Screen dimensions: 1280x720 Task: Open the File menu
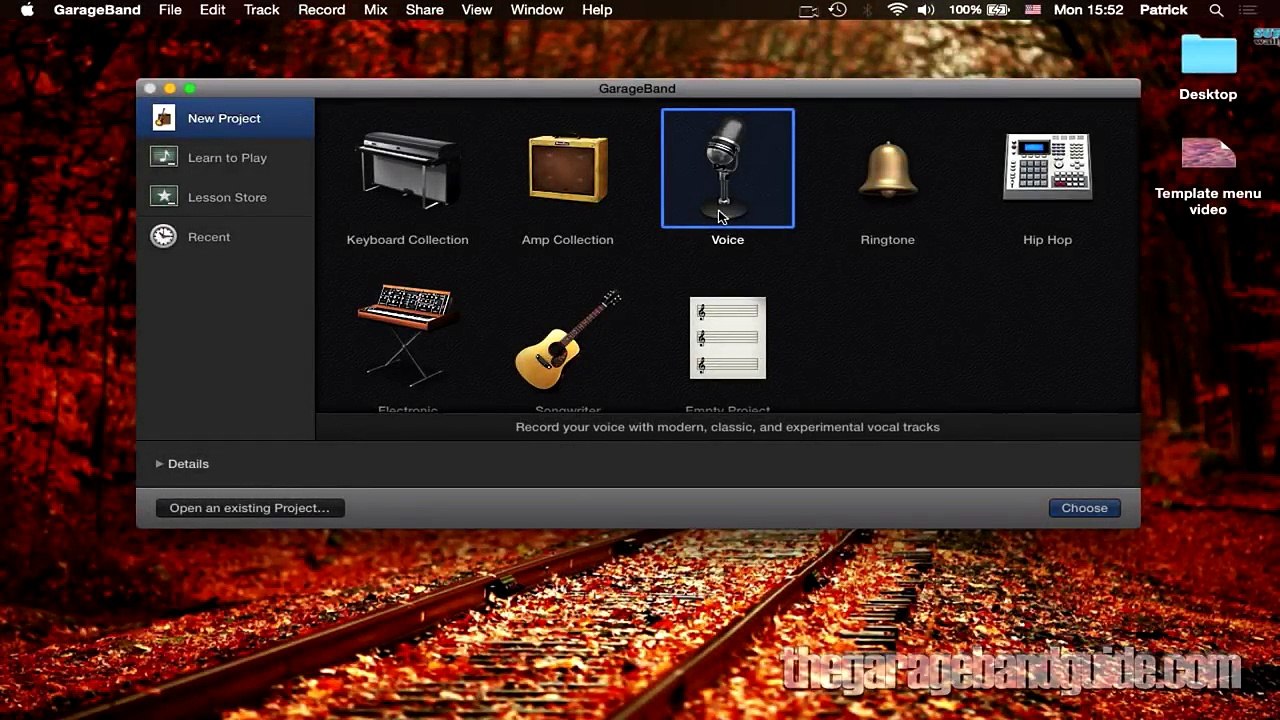click(170, 10)
